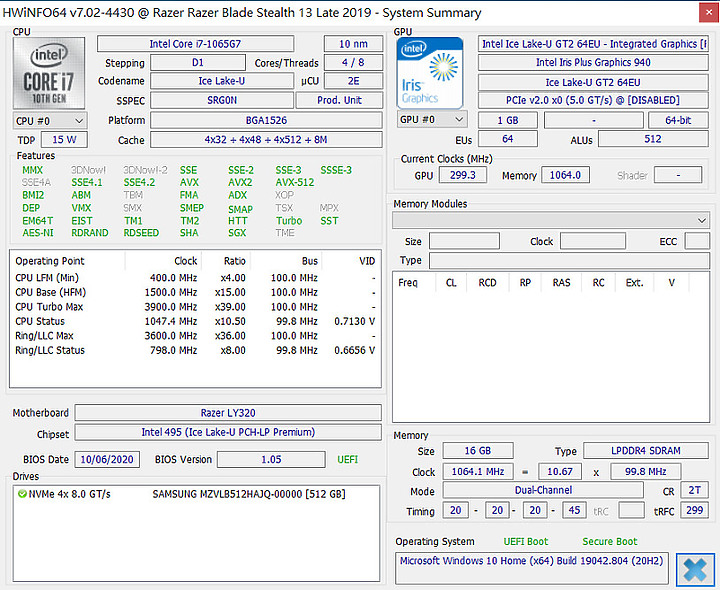Viewport: 720px width, 590px height.
Task: Expand the Memory Modules dropdown
Action: [x=551, y=220]
